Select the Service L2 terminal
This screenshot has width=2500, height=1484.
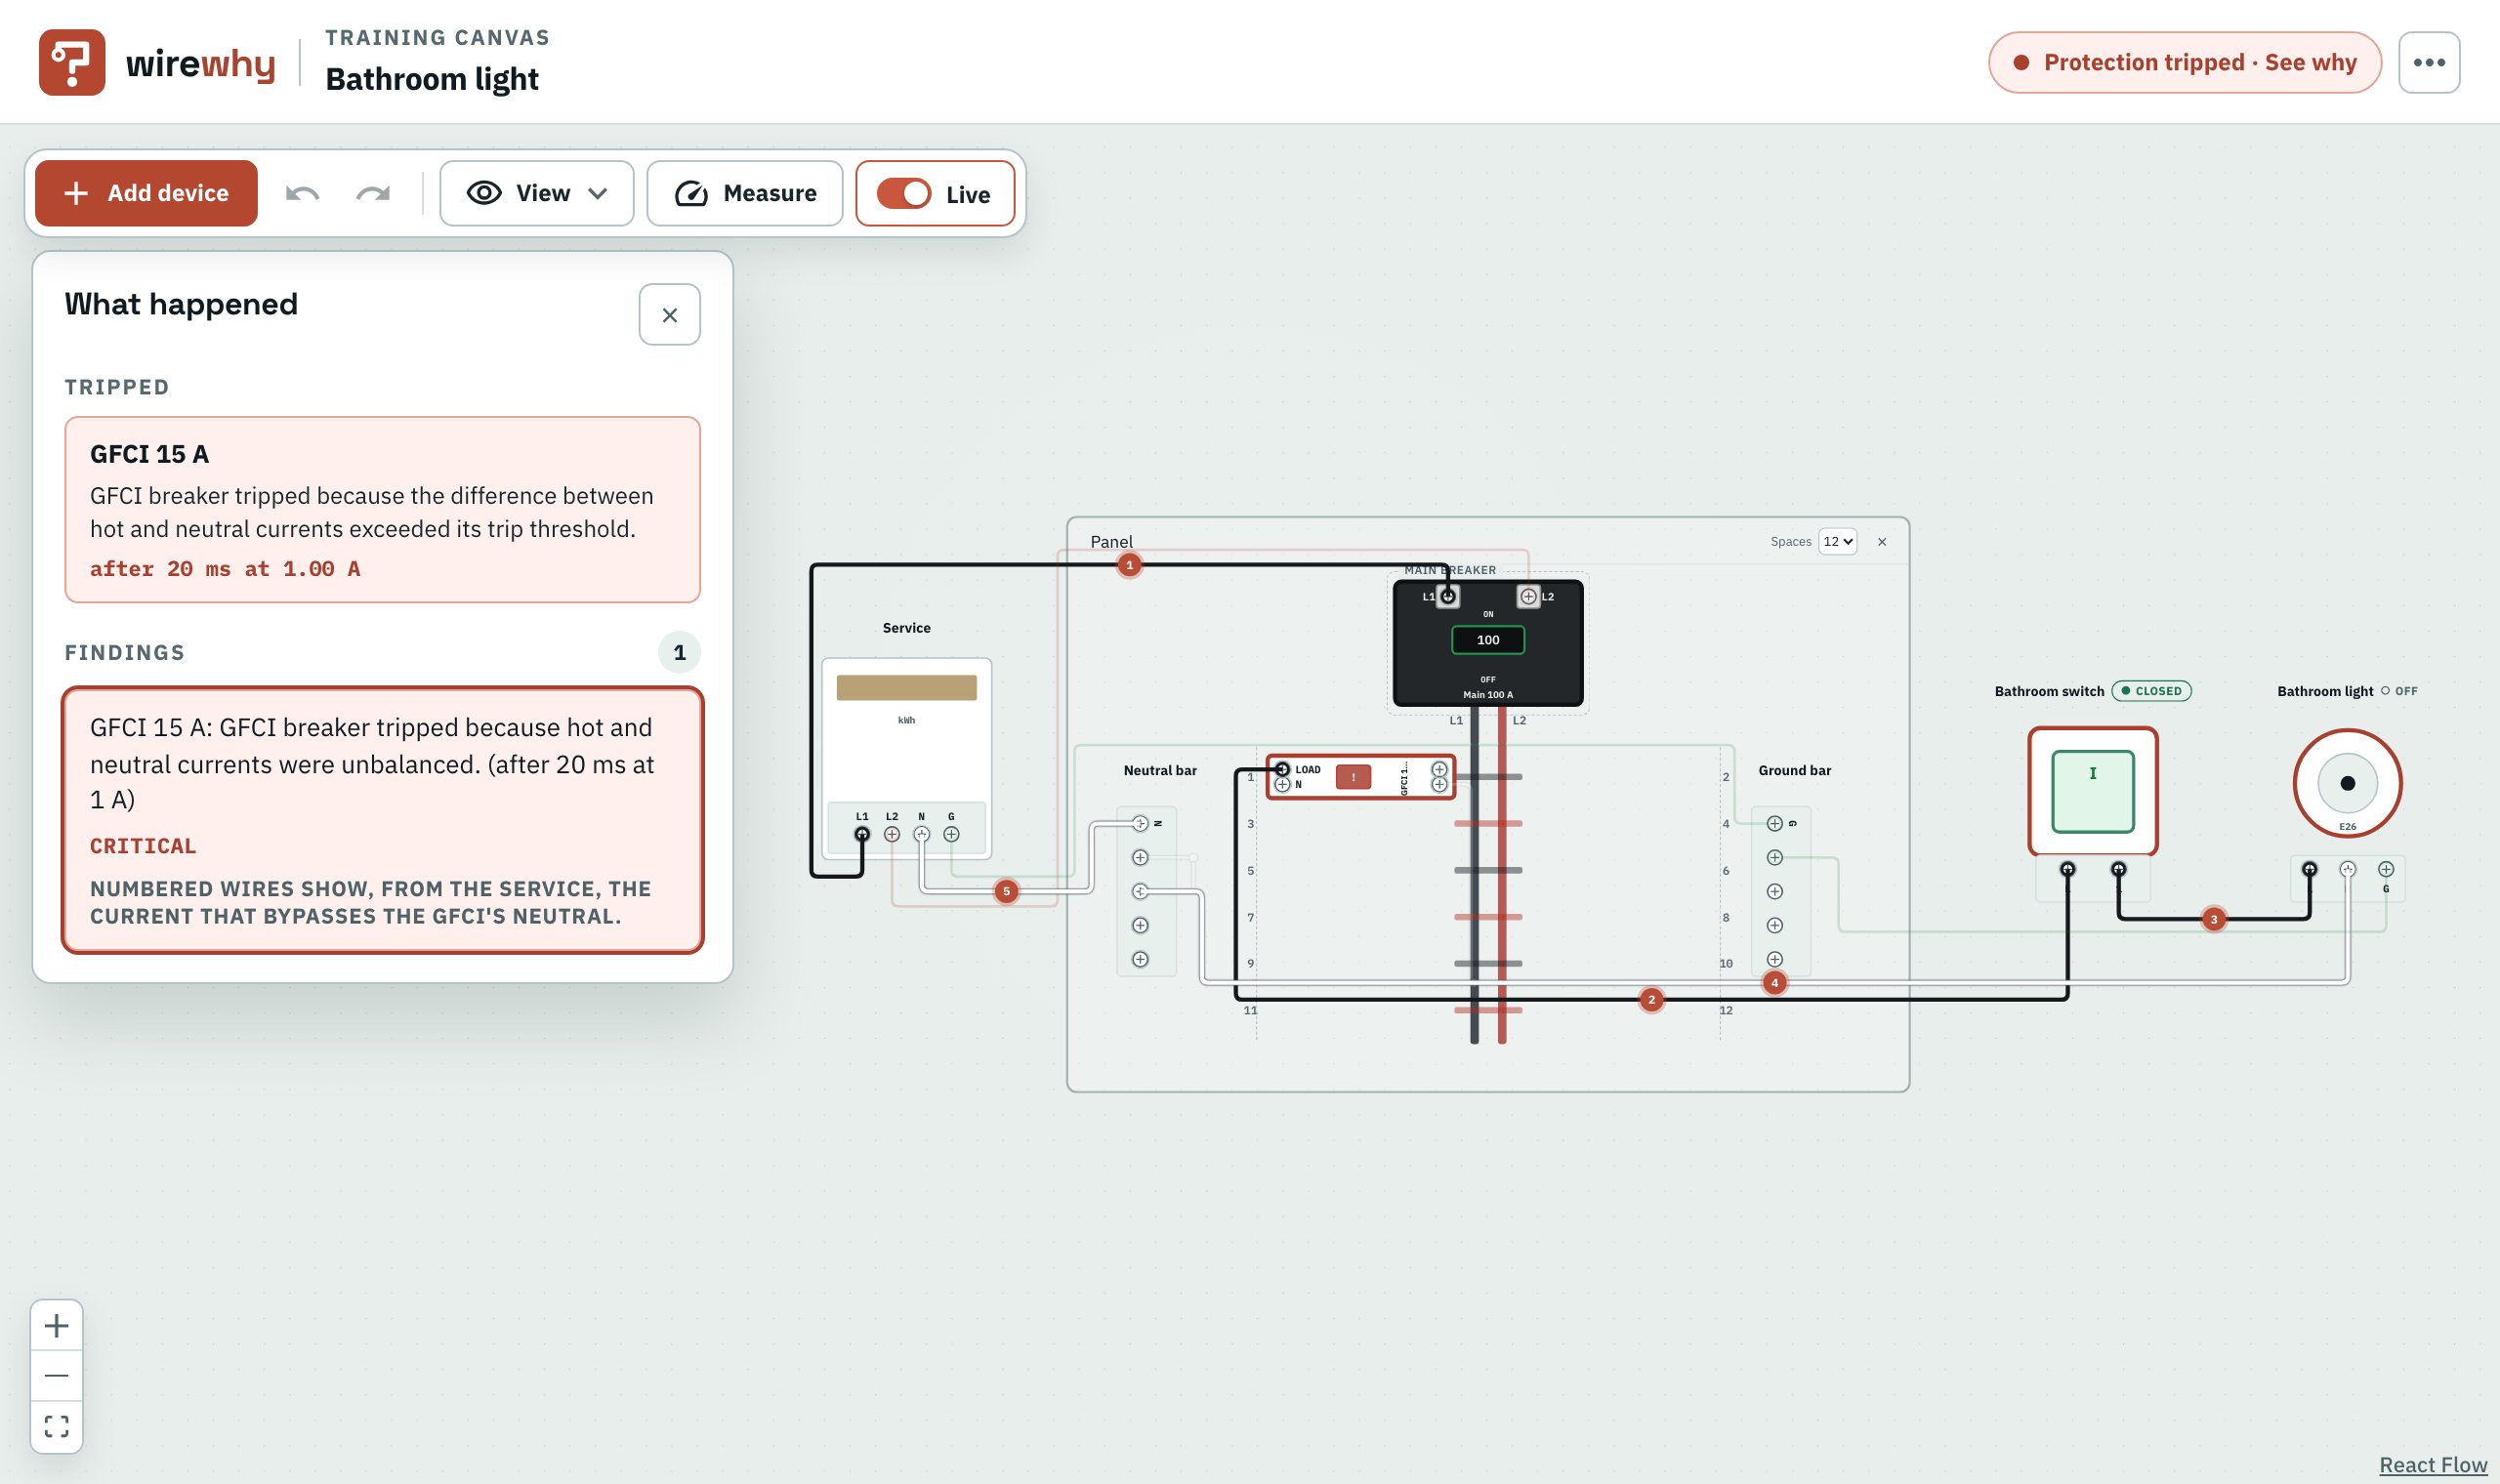click(x=892, y=834)
